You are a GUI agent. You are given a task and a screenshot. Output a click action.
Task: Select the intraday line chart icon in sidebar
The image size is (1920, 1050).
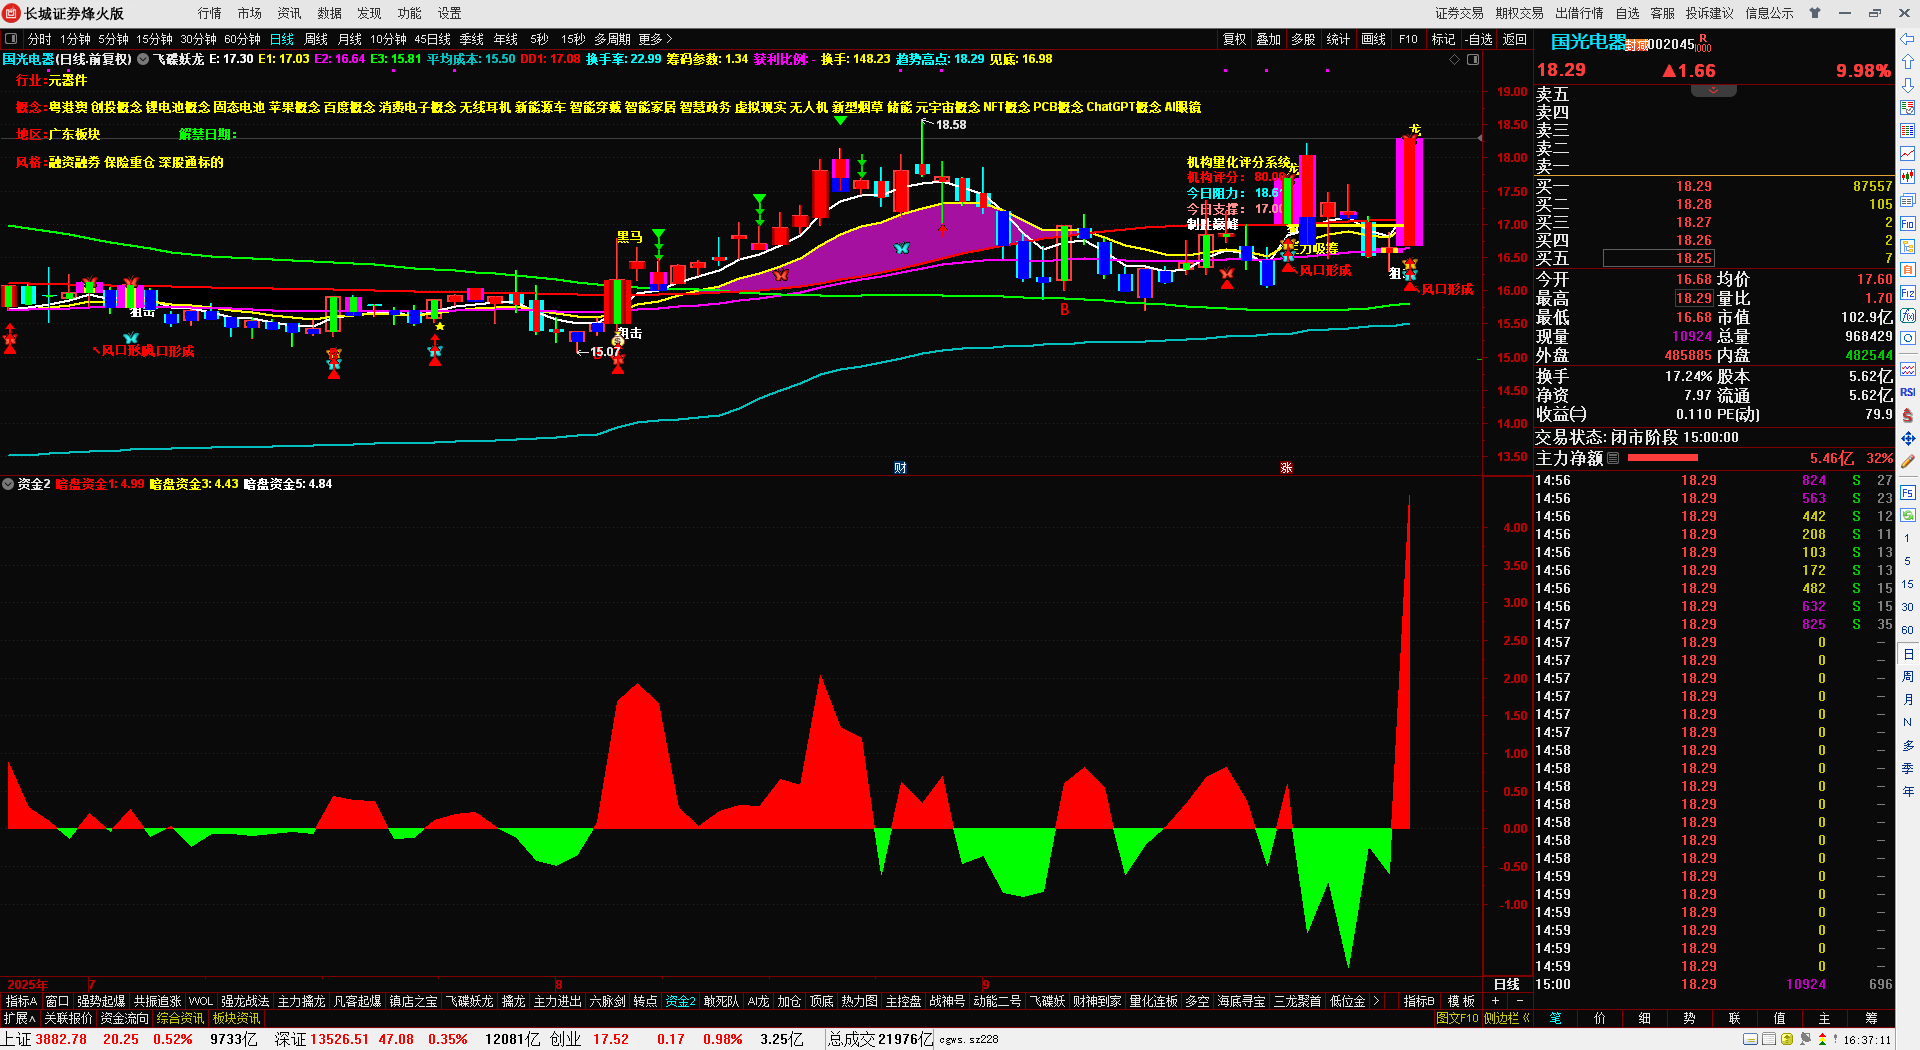pos(1908,153)
